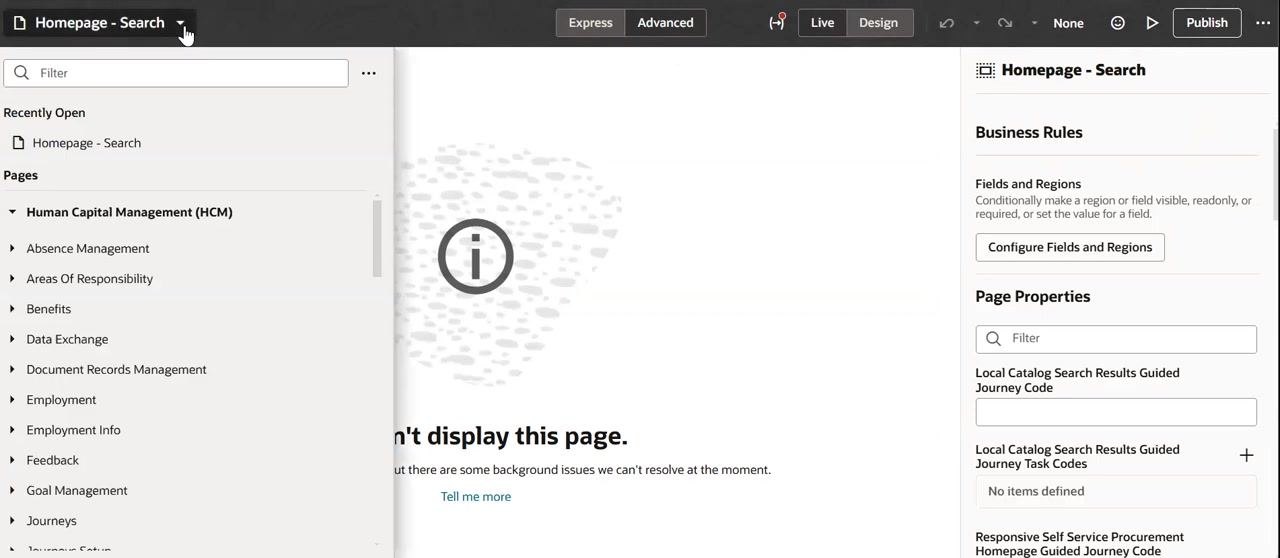Screen dimensions: 1280x558
Task: Click the Fields and Regions label
Action: [x=1028, y=184]
